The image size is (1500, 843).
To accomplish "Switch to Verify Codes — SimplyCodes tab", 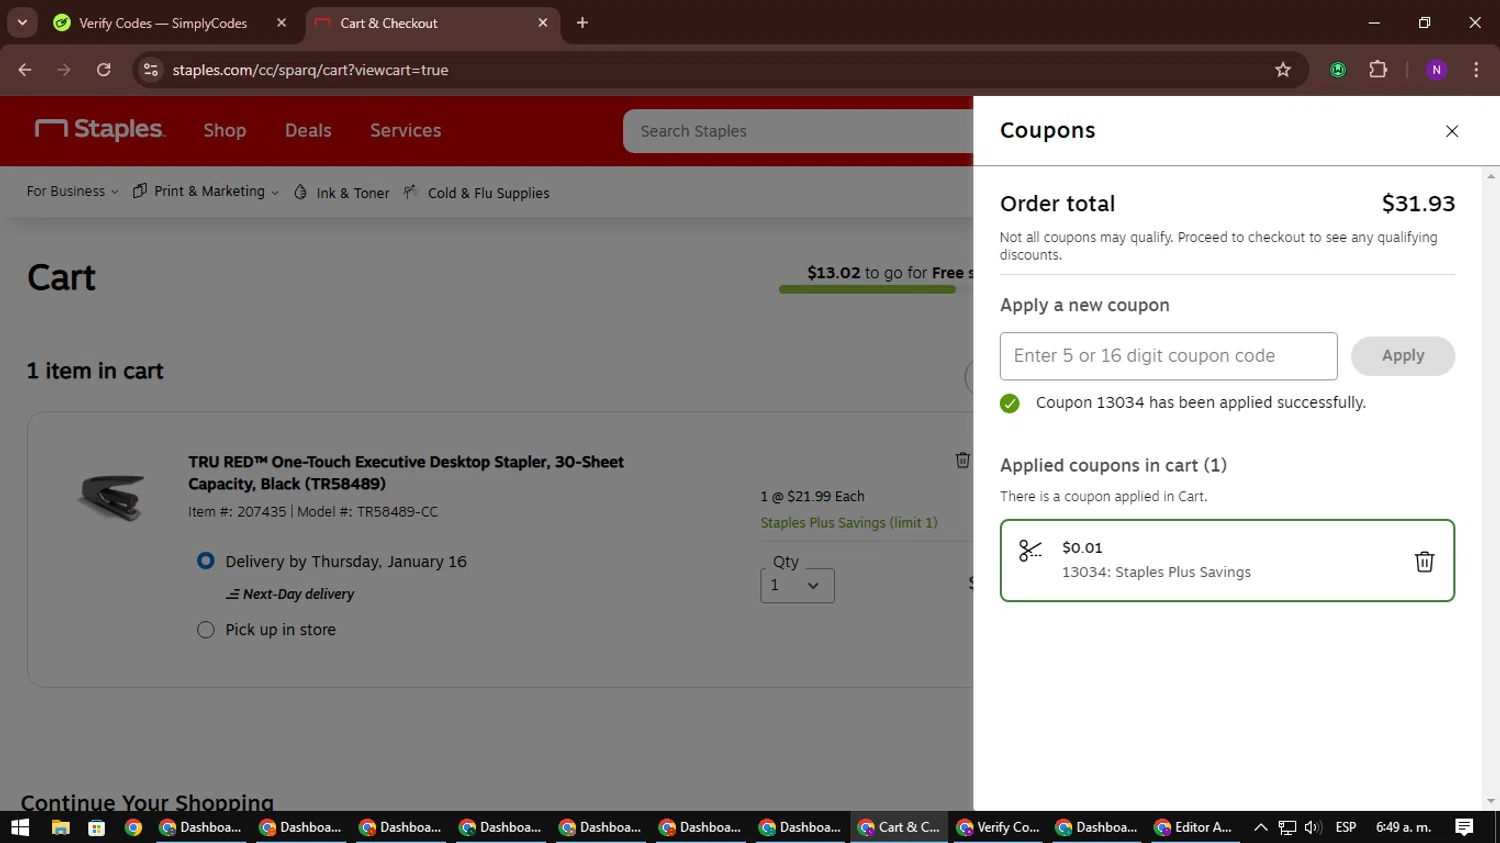I will pyautogui.click(x=163, y=23).
